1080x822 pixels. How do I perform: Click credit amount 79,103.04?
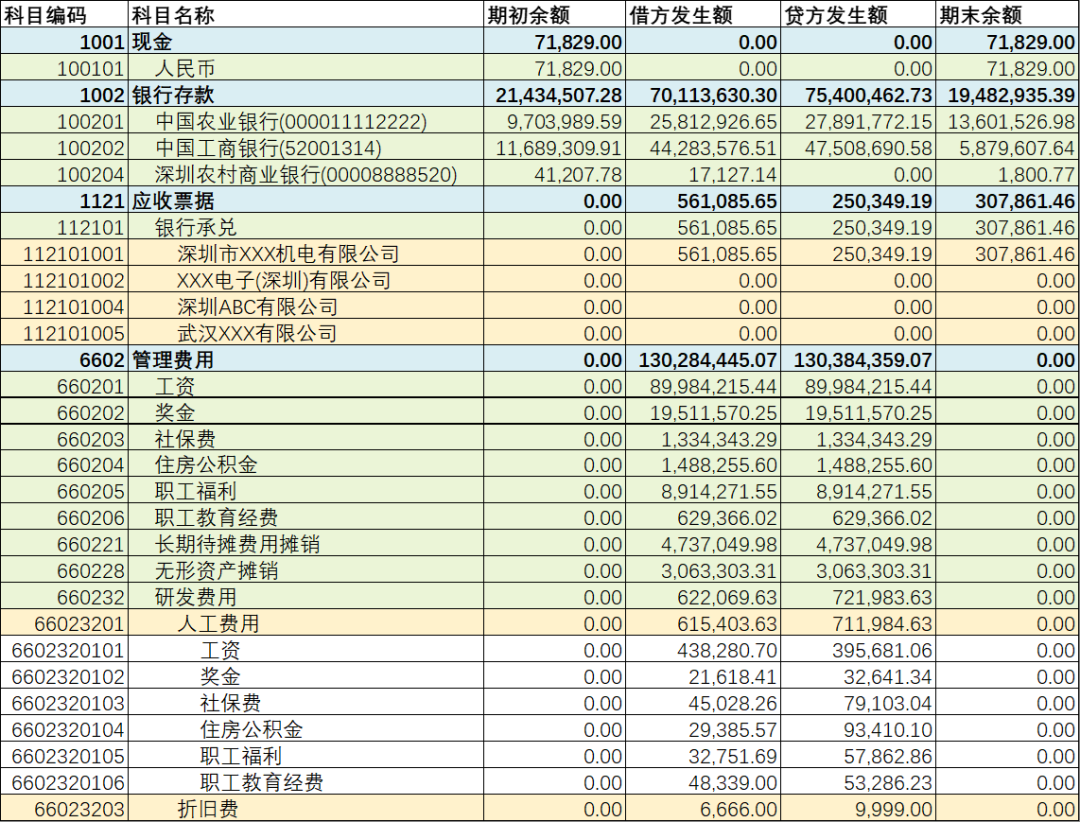(858, 703)
